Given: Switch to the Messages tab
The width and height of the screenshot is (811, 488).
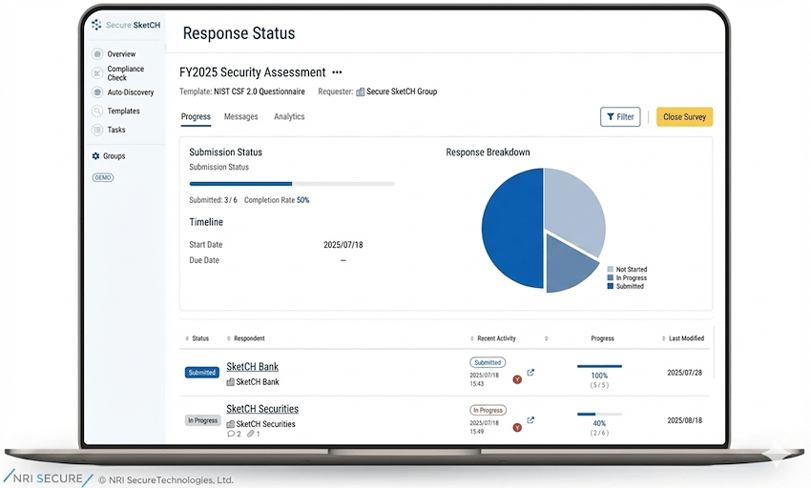Looking at the screenshot, I should point(241,117).
